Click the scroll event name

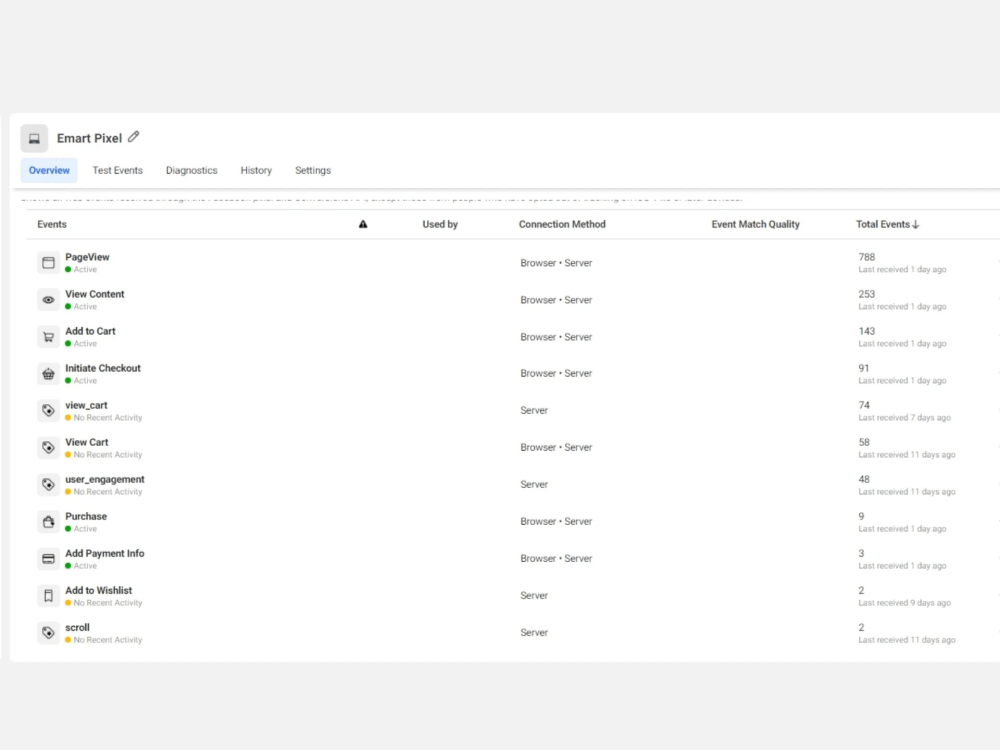(77, 627)
